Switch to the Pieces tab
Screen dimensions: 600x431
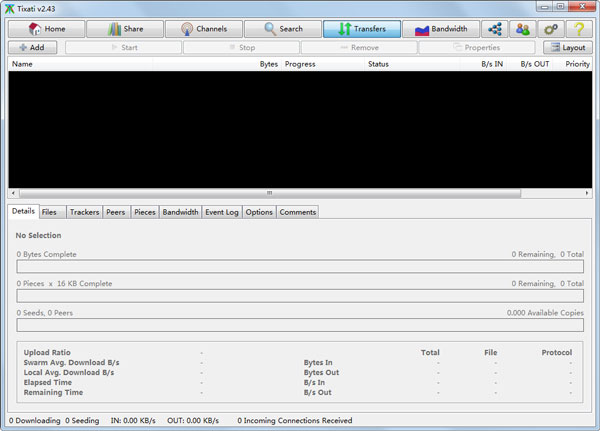point(145,212)
